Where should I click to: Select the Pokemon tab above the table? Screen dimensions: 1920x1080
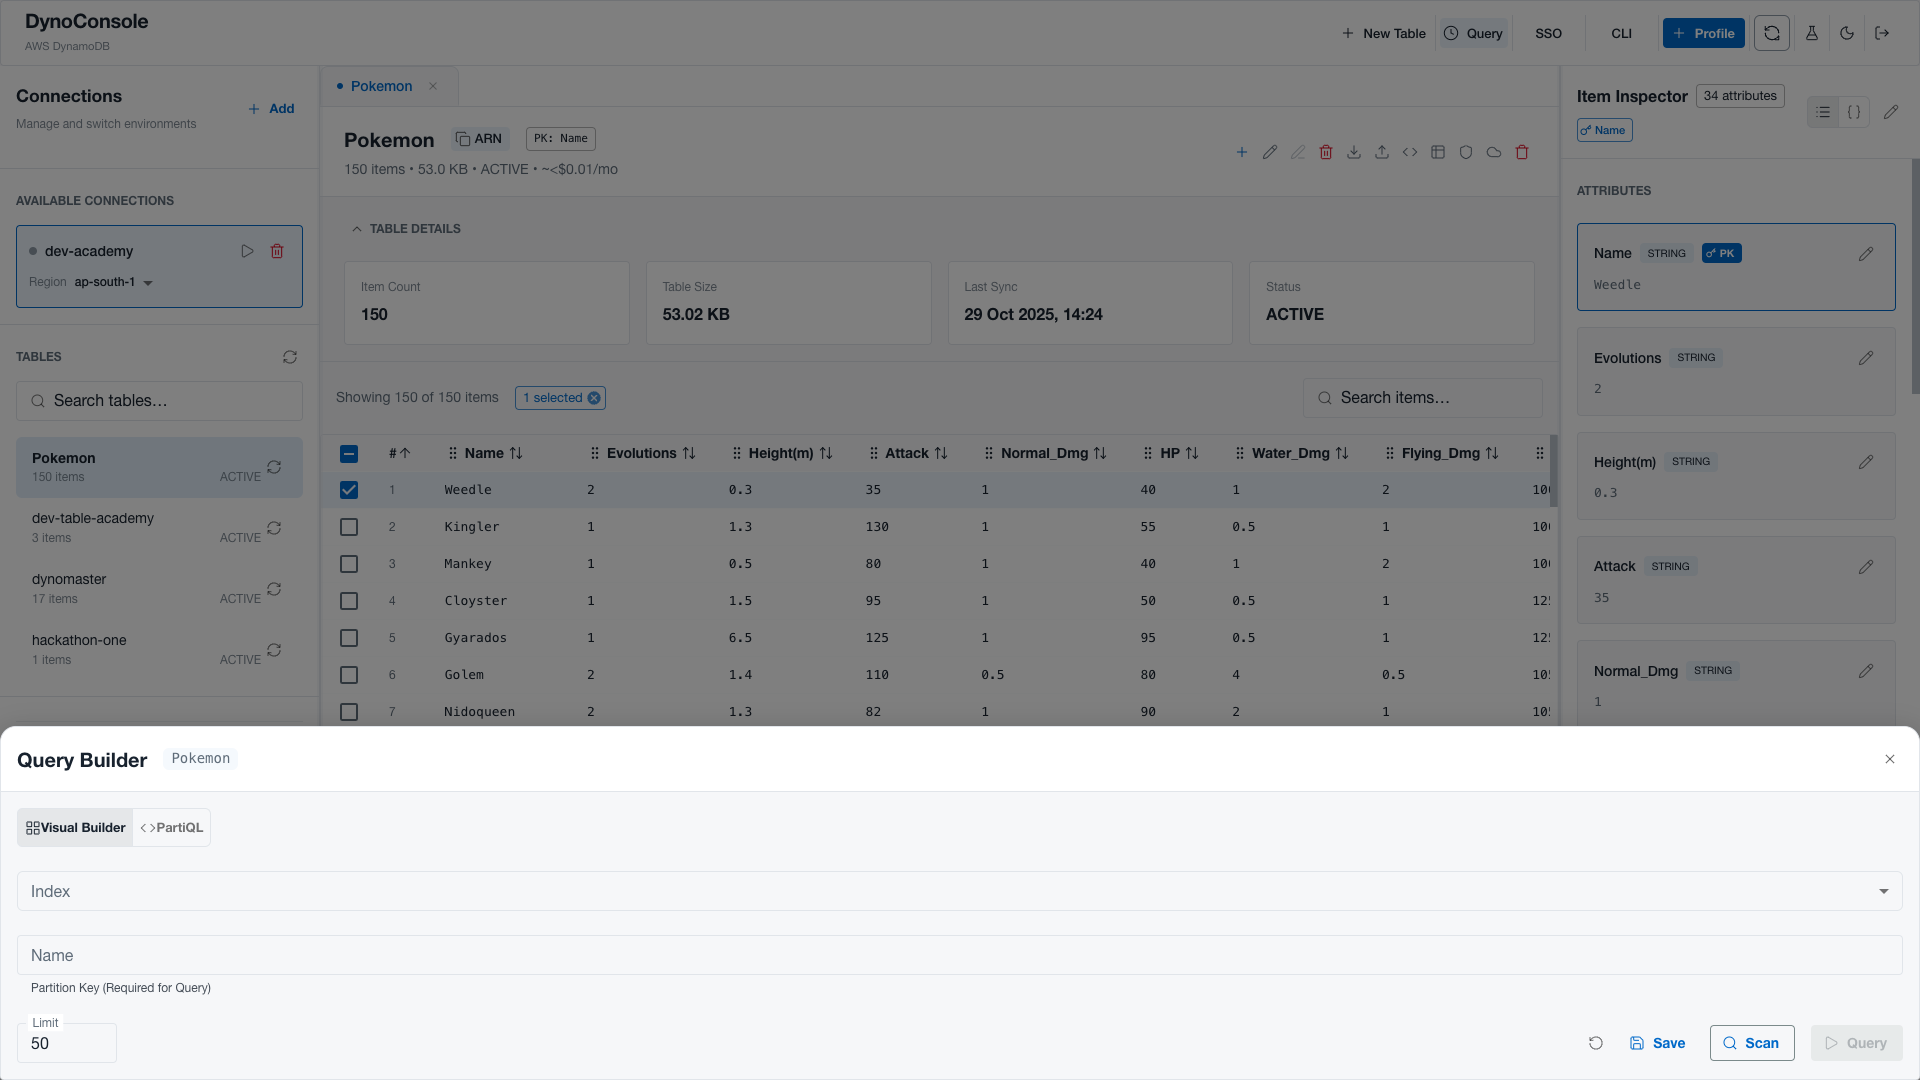coord(381,86)
